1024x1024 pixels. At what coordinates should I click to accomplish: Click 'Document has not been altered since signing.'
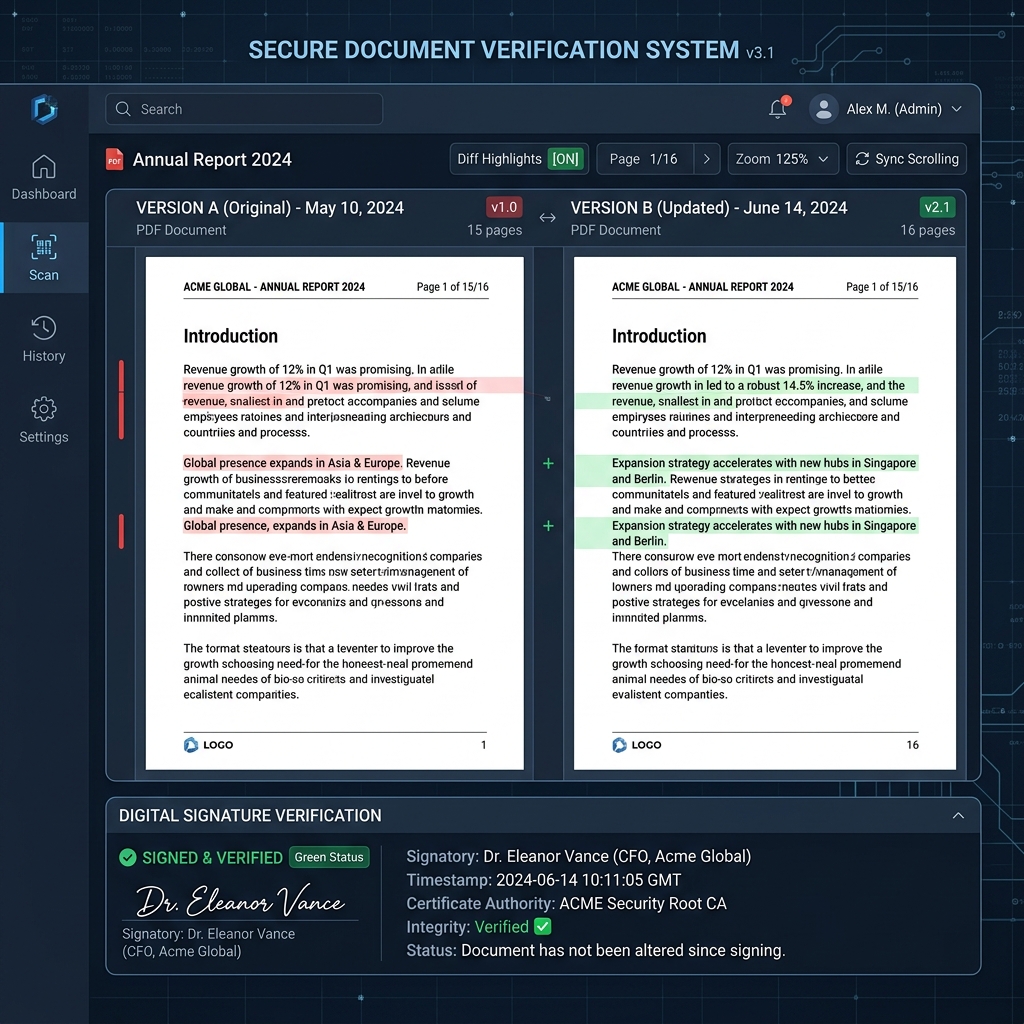coord(623,950)
